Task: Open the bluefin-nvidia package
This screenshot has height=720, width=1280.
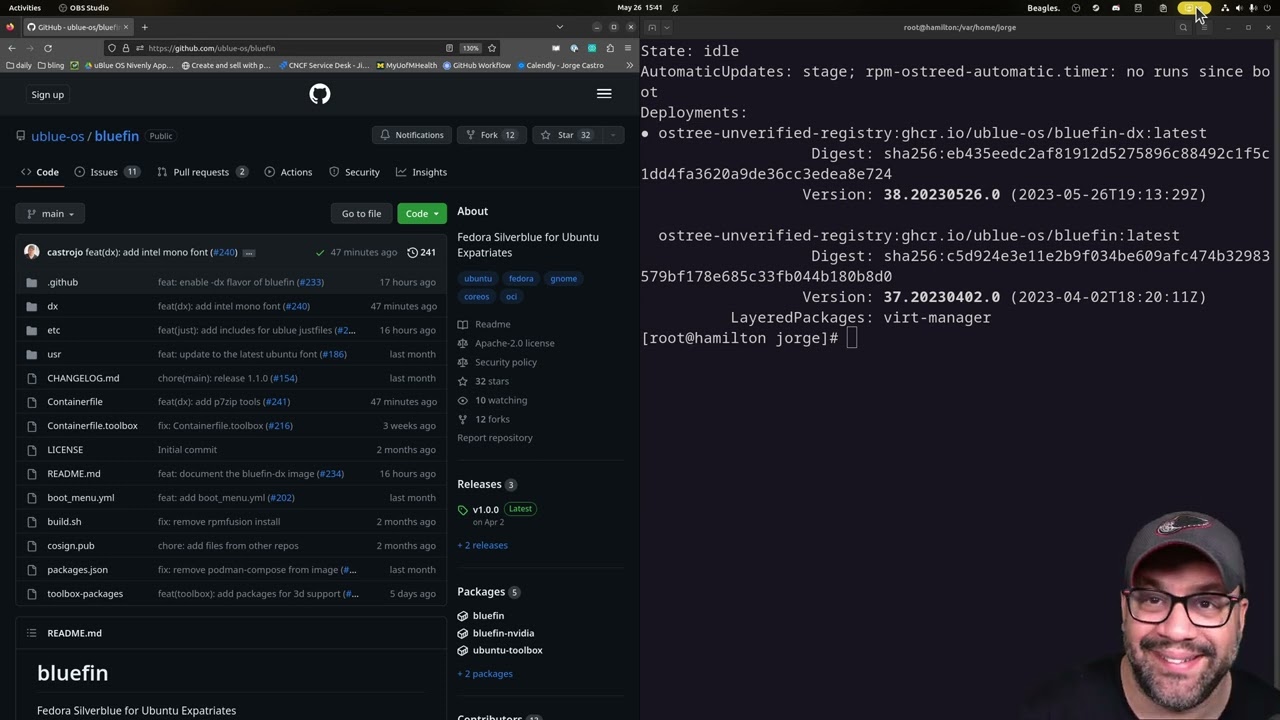Action: click(x=503, y=633)
